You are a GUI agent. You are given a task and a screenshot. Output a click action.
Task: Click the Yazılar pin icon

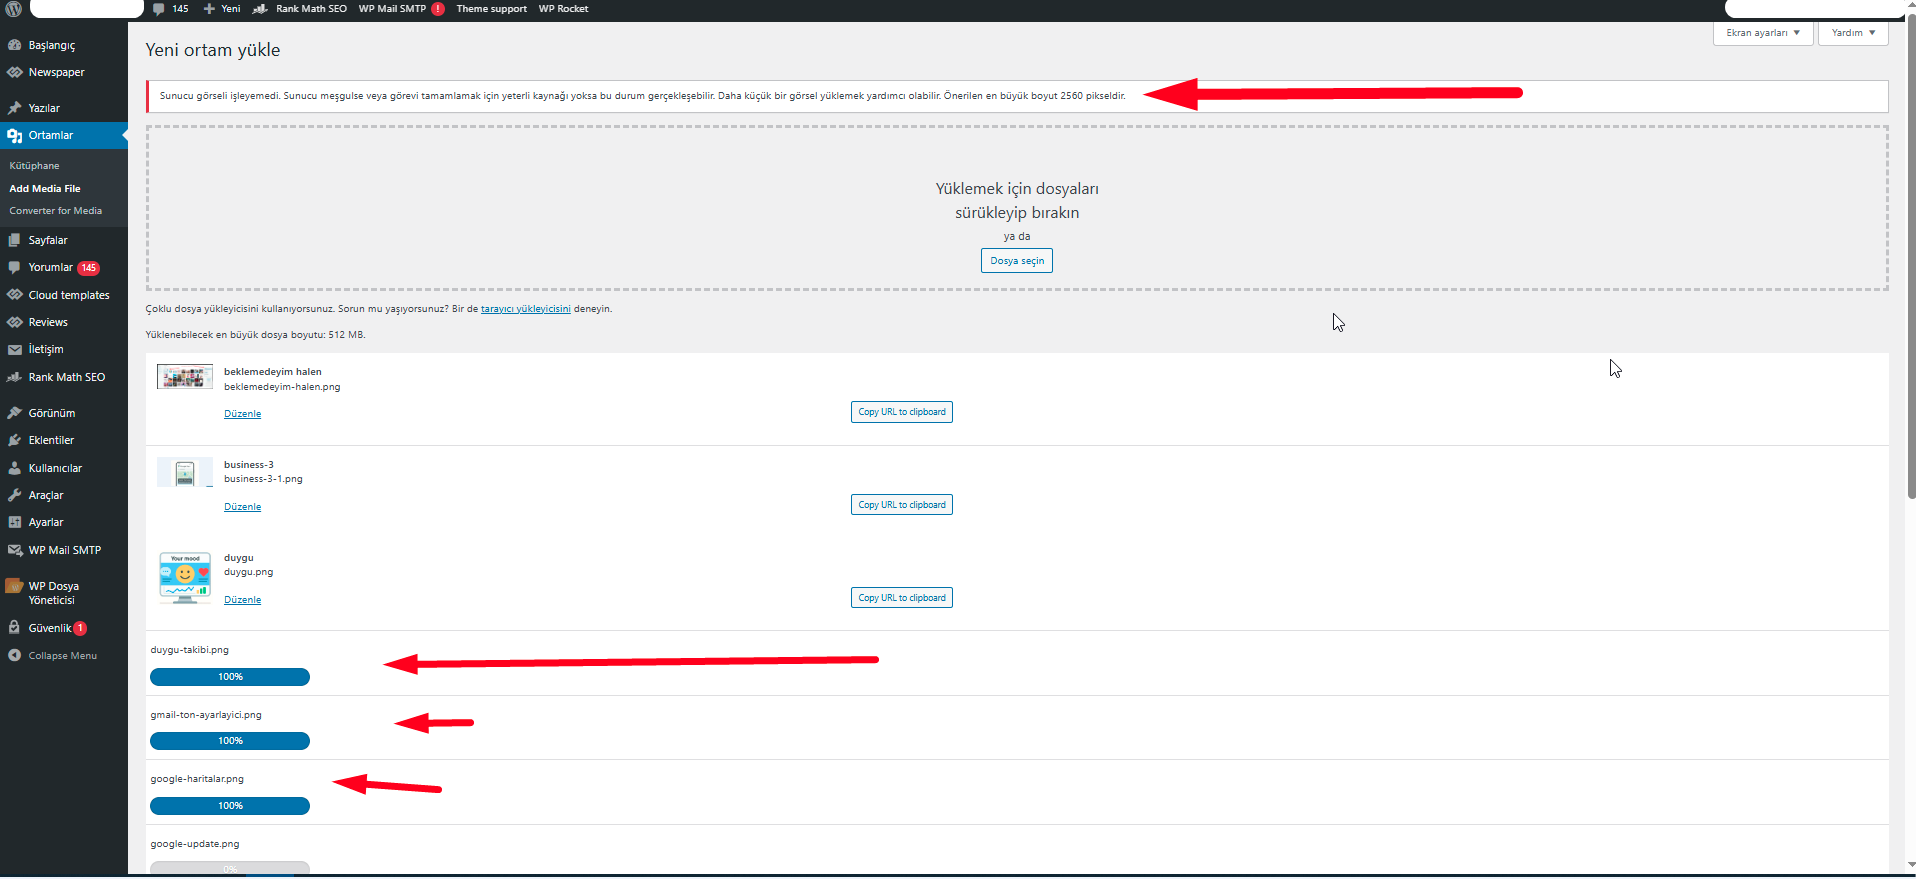(x=14, y=108)
